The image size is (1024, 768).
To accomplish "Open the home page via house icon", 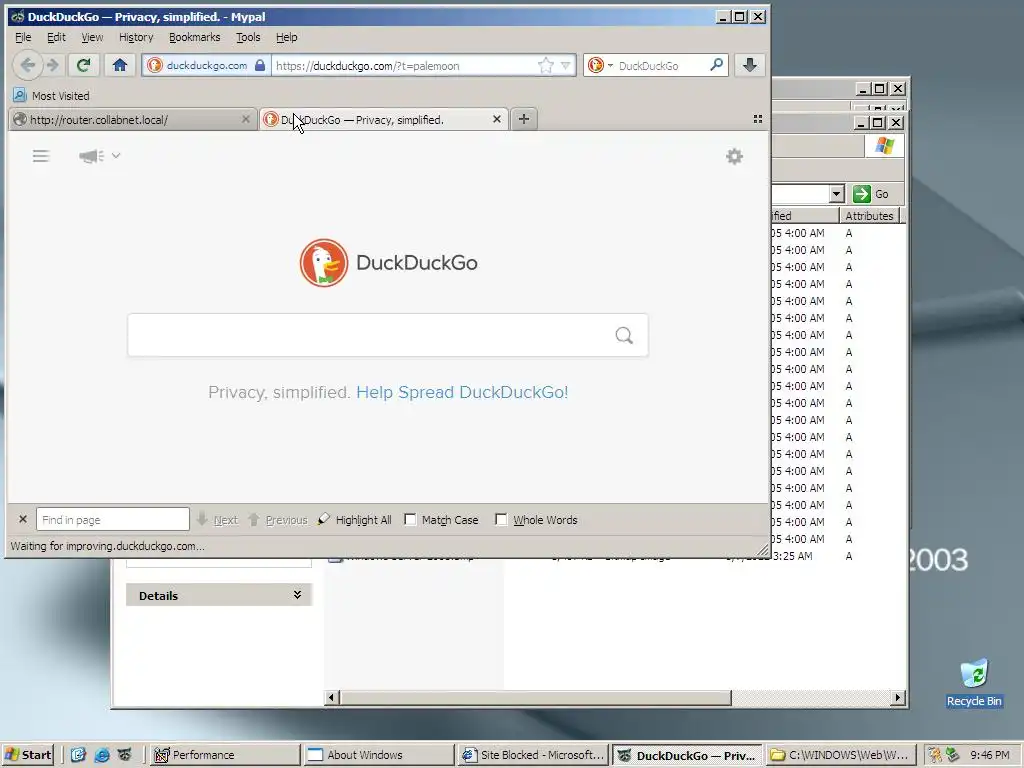I will pos(120,65).
